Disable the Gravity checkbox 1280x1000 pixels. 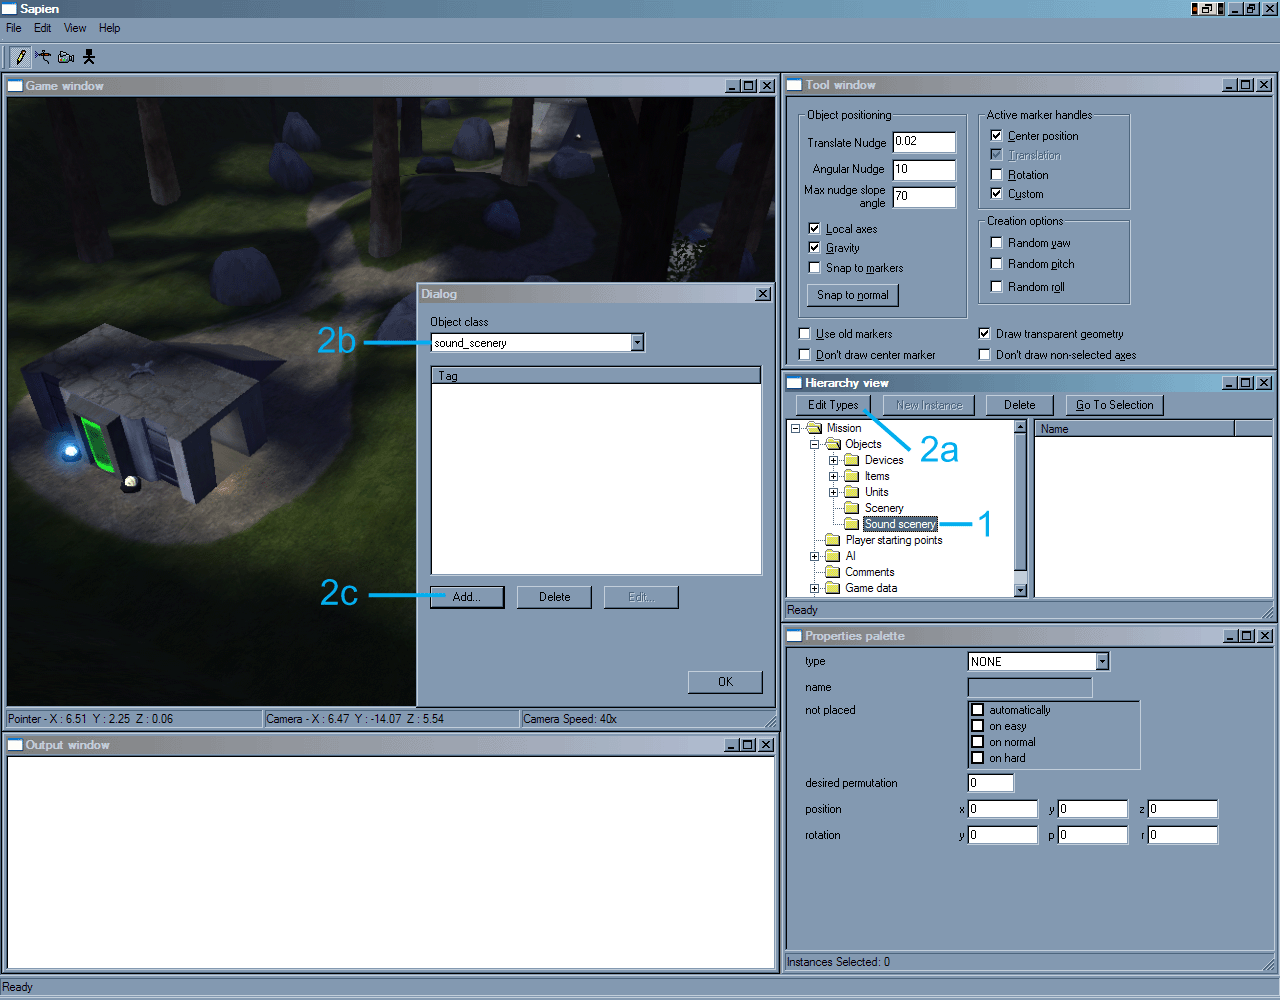814,248
